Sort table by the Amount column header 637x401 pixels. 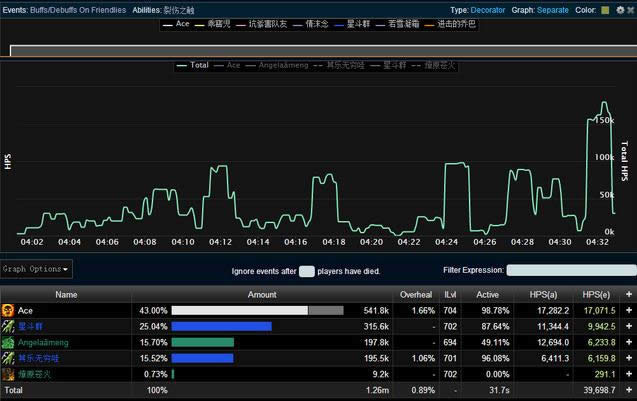point(262,295)
